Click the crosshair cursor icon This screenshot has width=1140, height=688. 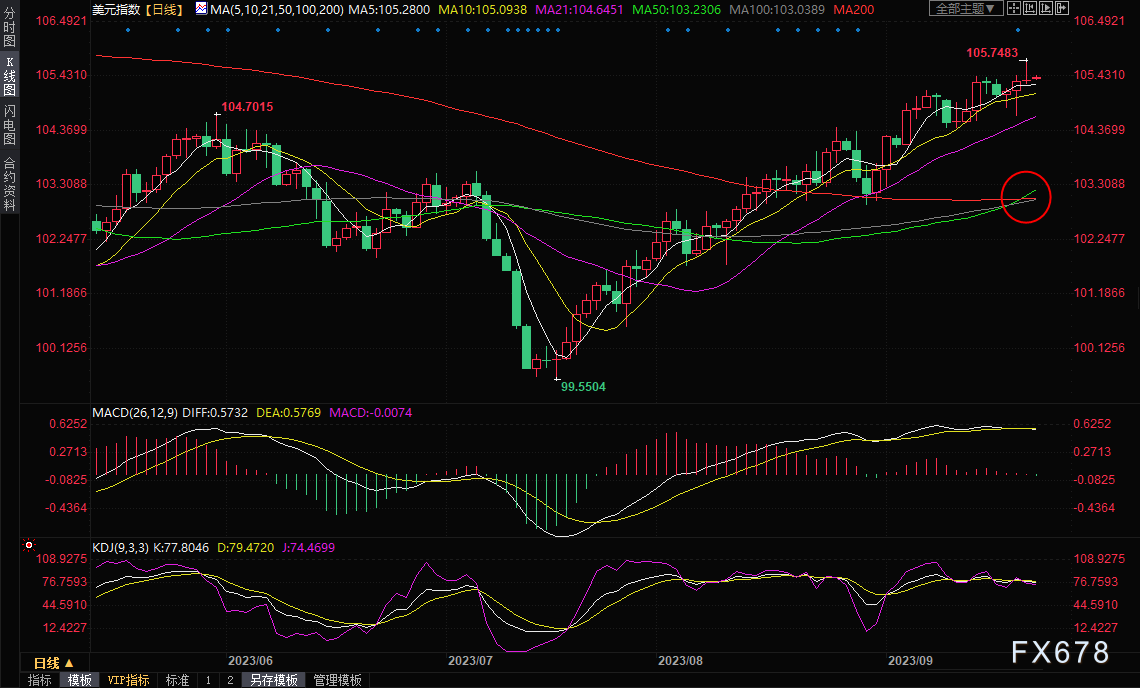1015,9
